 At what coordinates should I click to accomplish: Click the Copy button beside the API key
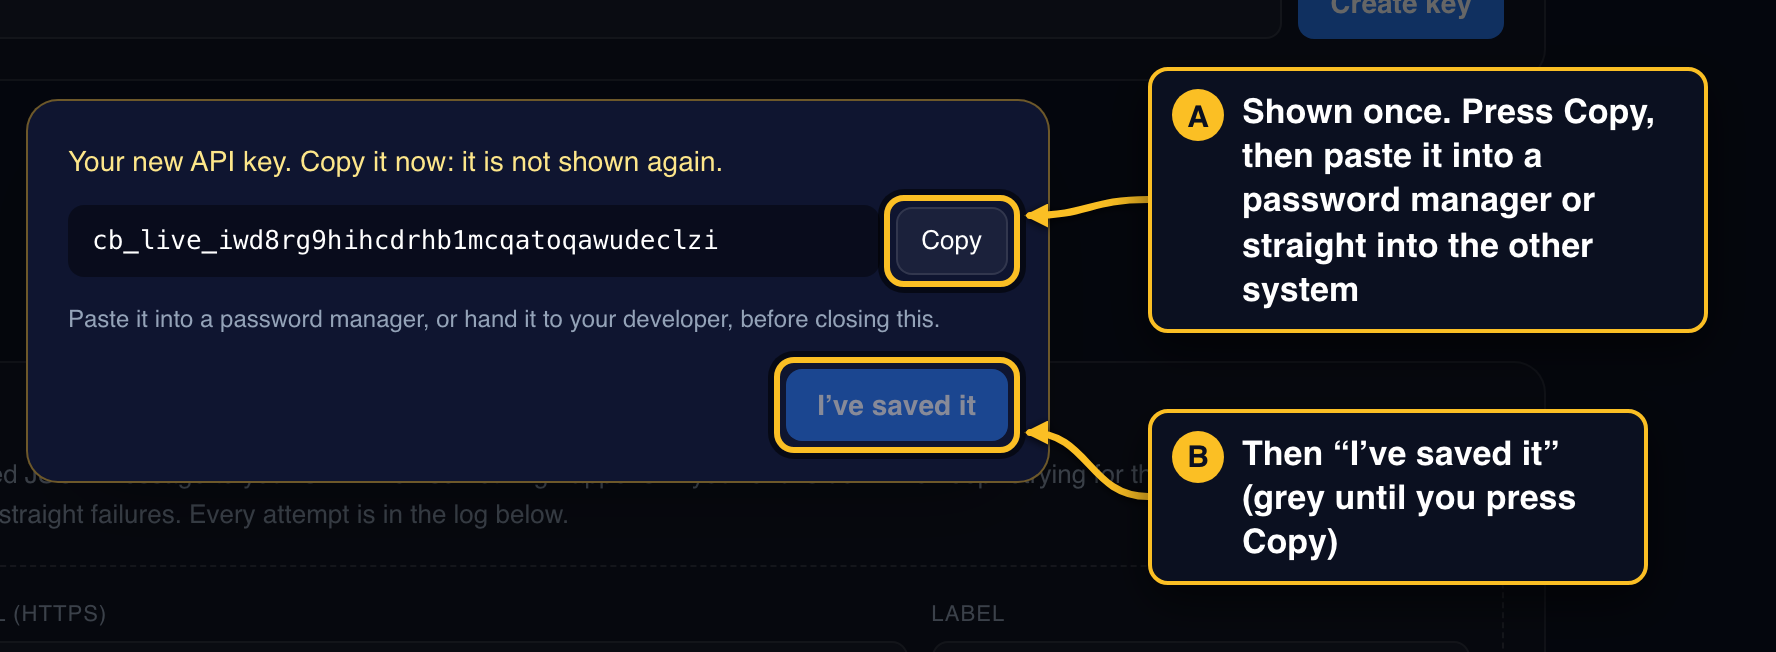pos(951,240)
